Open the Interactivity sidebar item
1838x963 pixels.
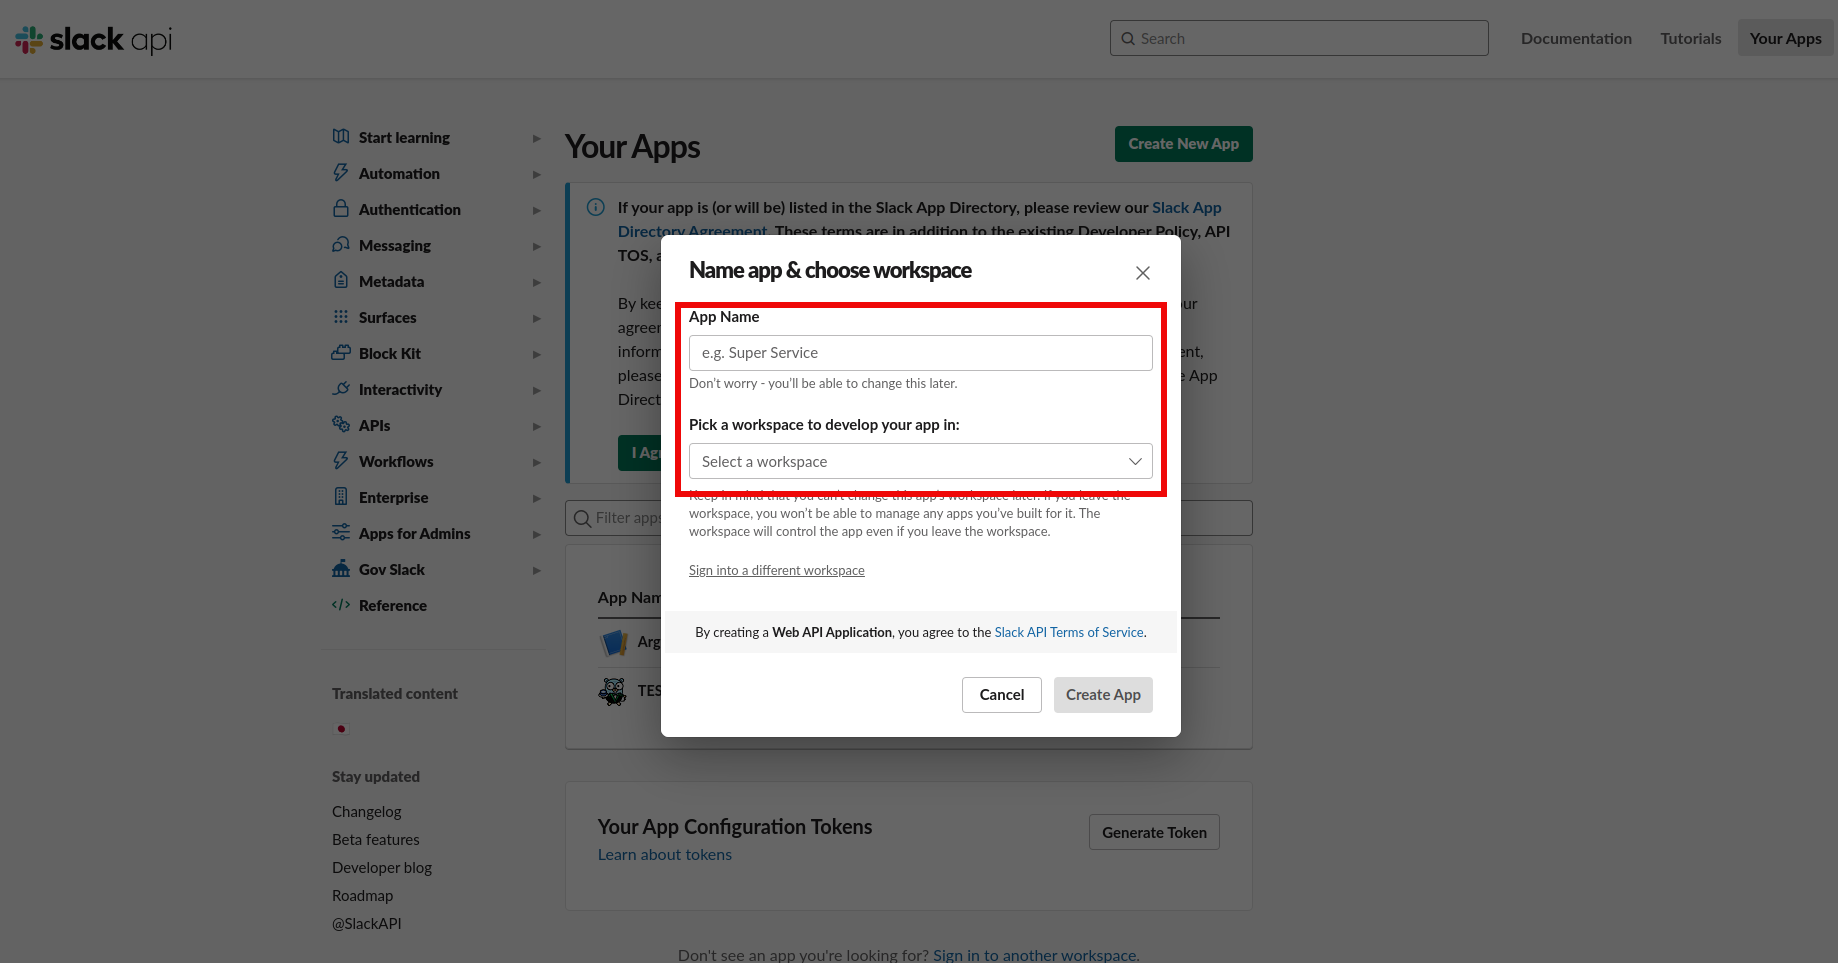[x=400, y=389]
